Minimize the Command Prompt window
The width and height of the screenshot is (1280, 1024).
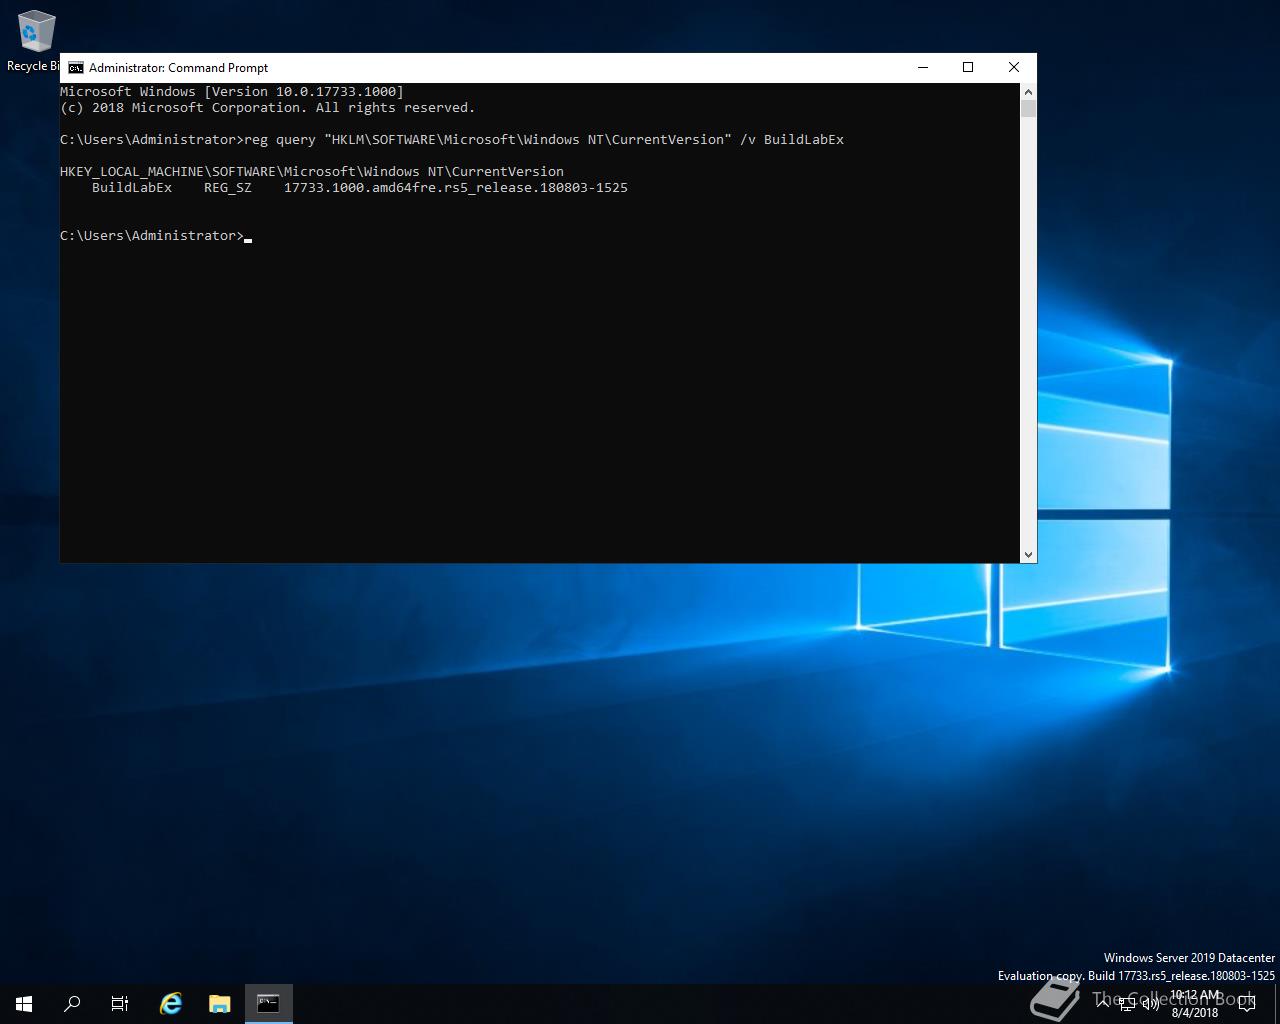click(x=923, y=67)
